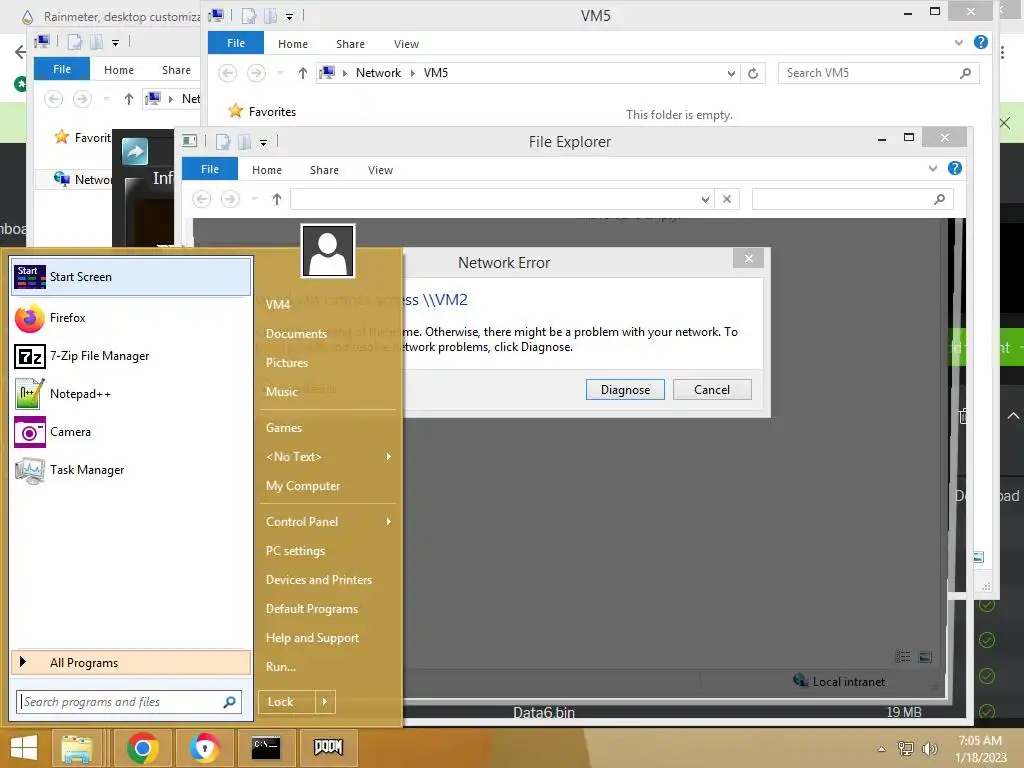Open the View tab in File Explorer window

click(x=380, y=170)
